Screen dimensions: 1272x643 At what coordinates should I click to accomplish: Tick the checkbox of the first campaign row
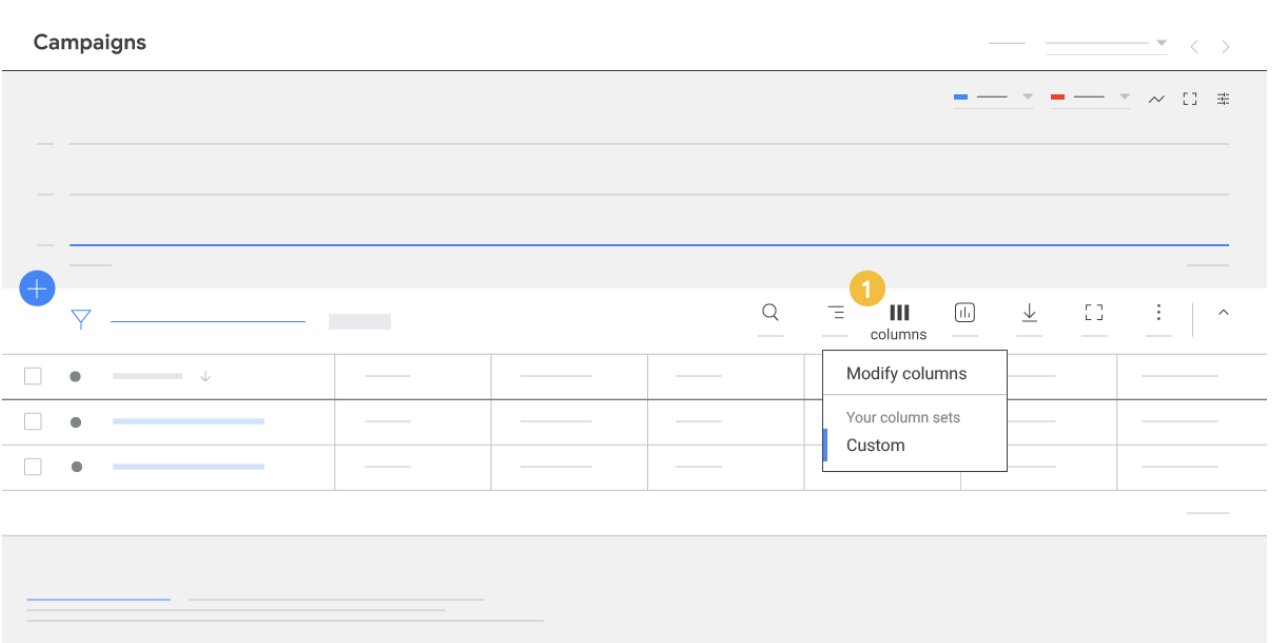pyautogui.click(x=33, y=422)
